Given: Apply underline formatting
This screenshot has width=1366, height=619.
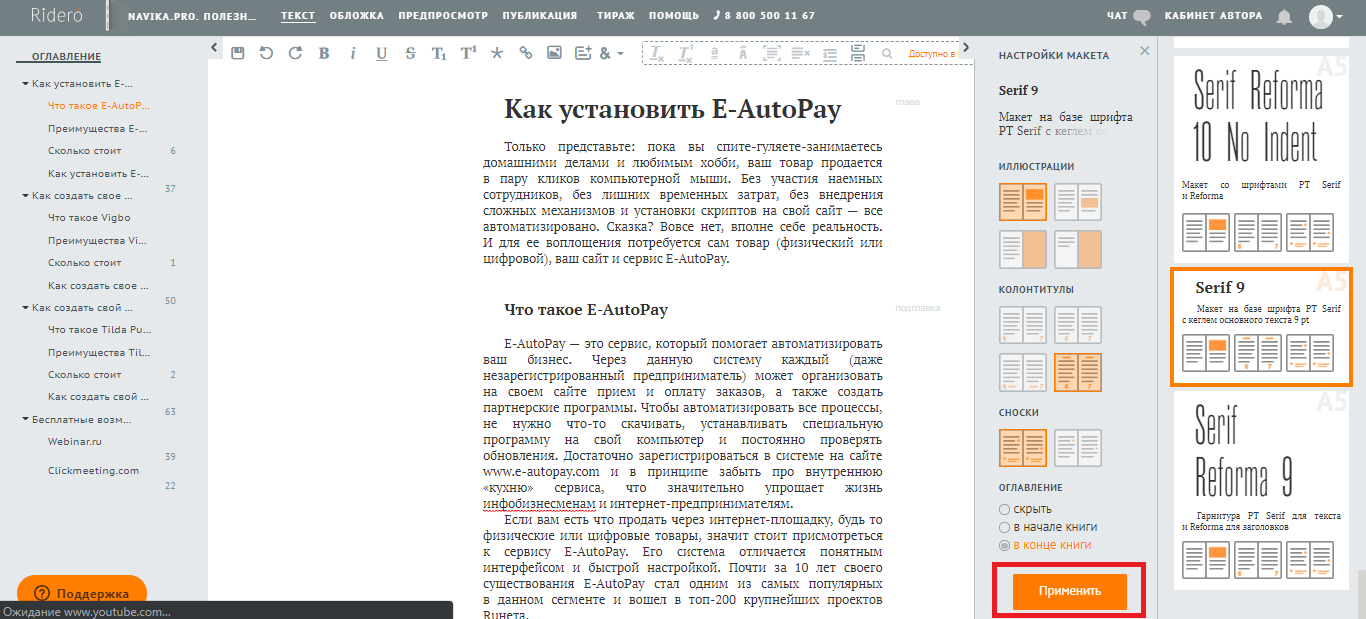Looking at the screenshot, I should click(381, 53).
